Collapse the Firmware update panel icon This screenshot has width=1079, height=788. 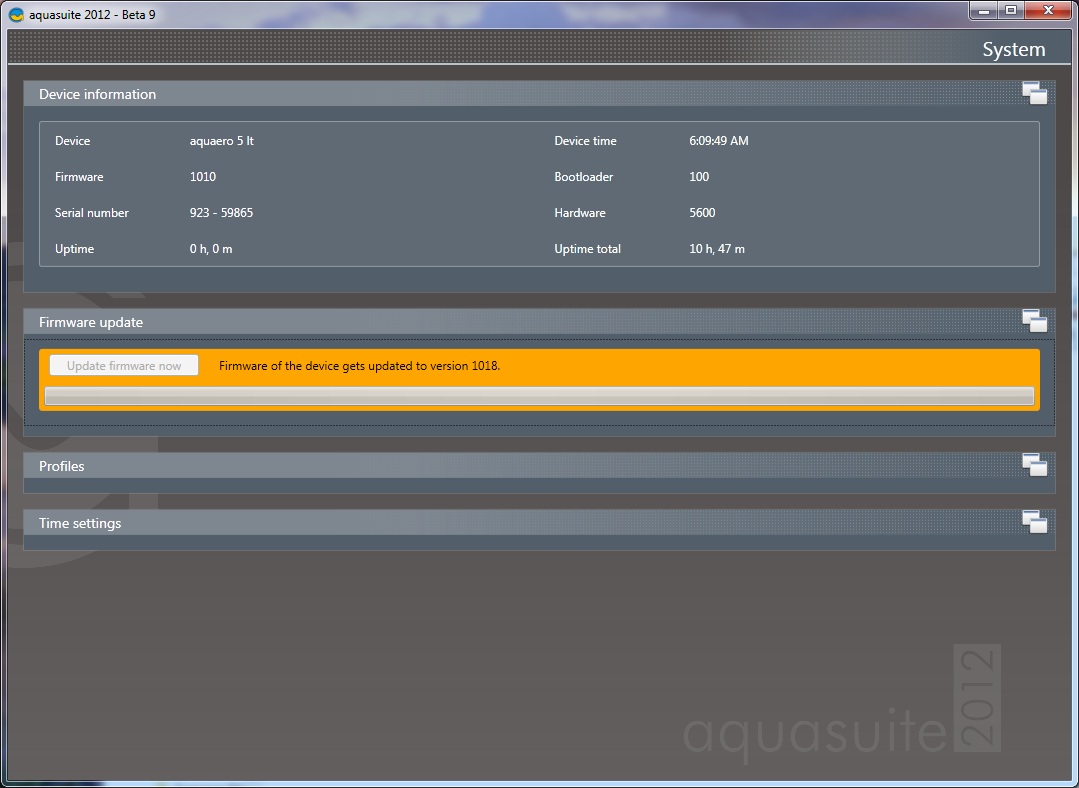(x=1034, y=321)
